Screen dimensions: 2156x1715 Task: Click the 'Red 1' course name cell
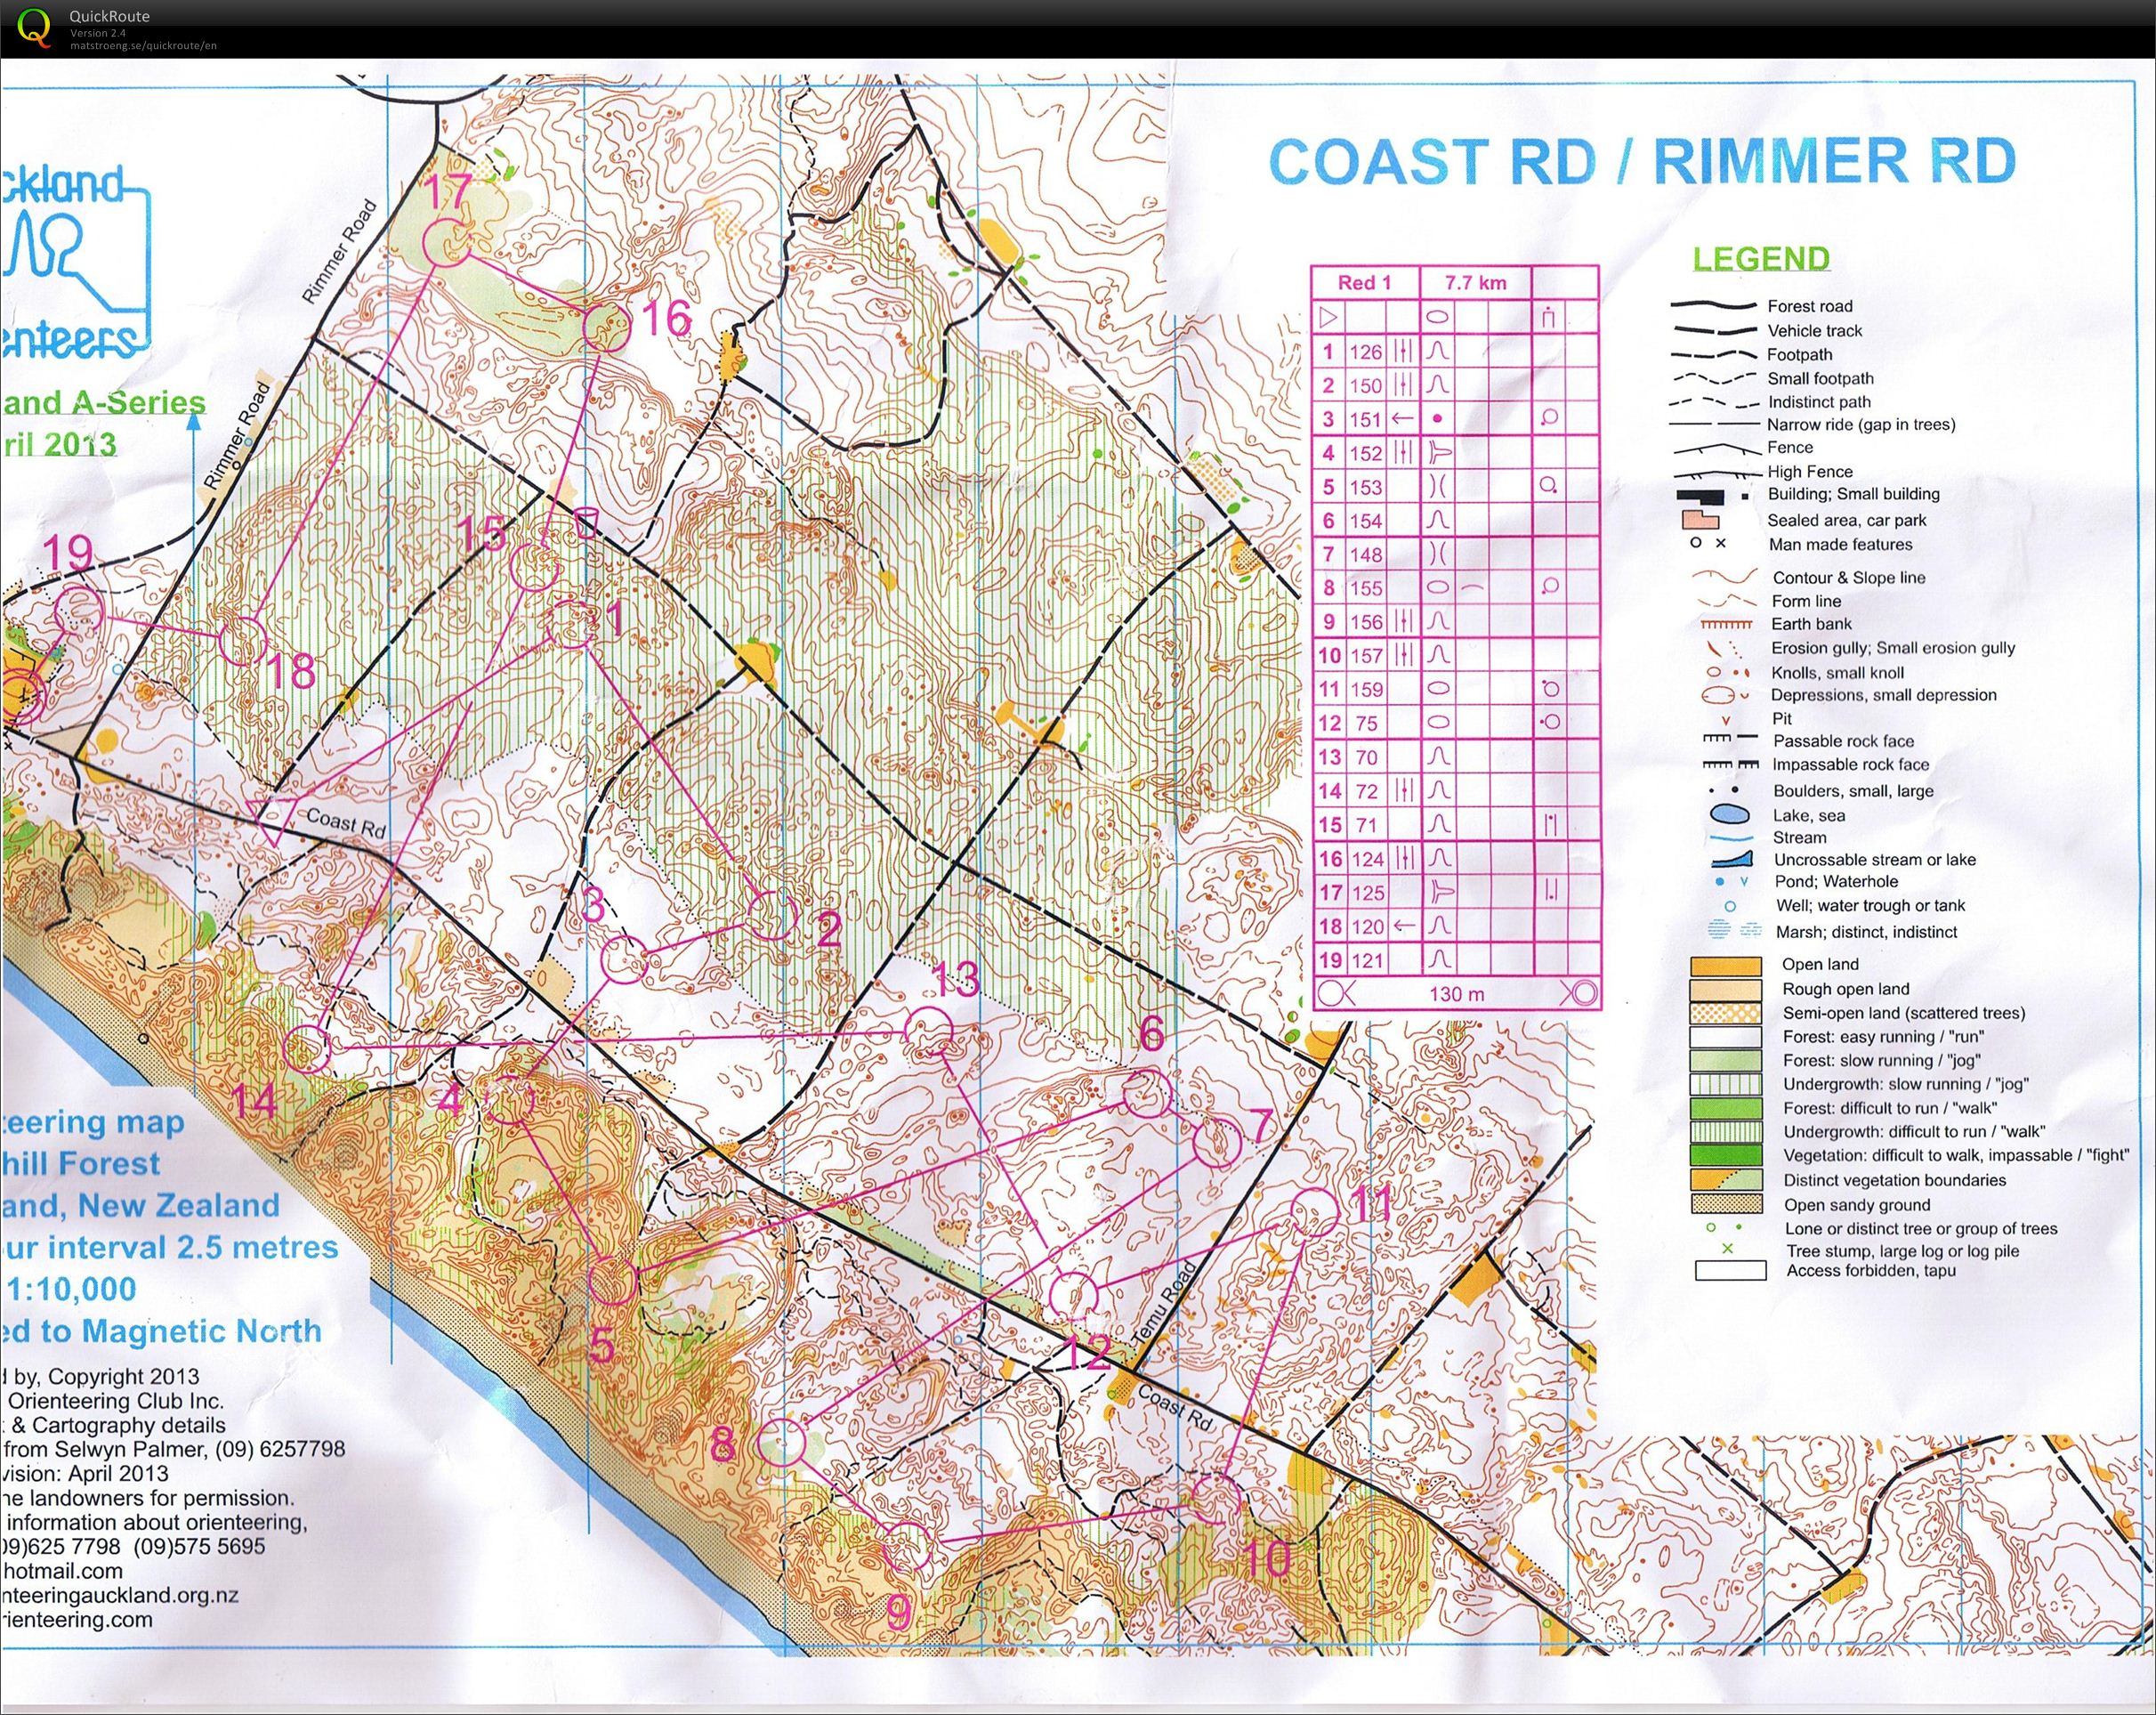tap(1365, 283)
